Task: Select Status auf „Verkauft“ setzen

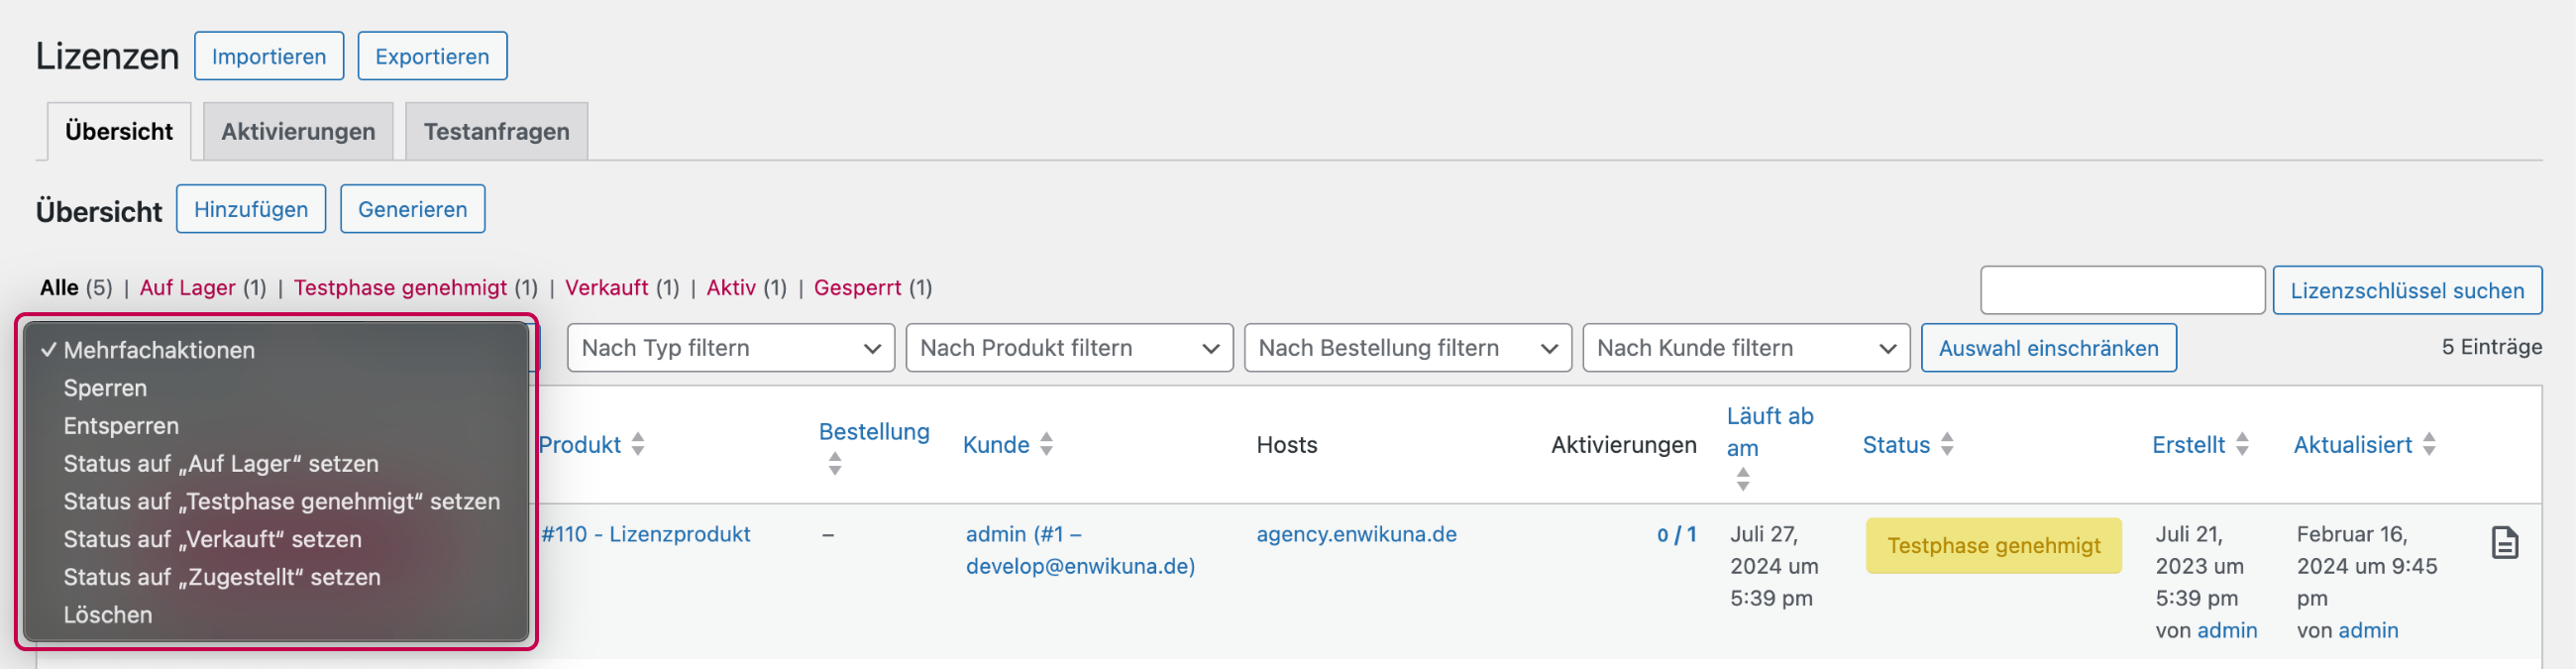Action: click(276, 540)
